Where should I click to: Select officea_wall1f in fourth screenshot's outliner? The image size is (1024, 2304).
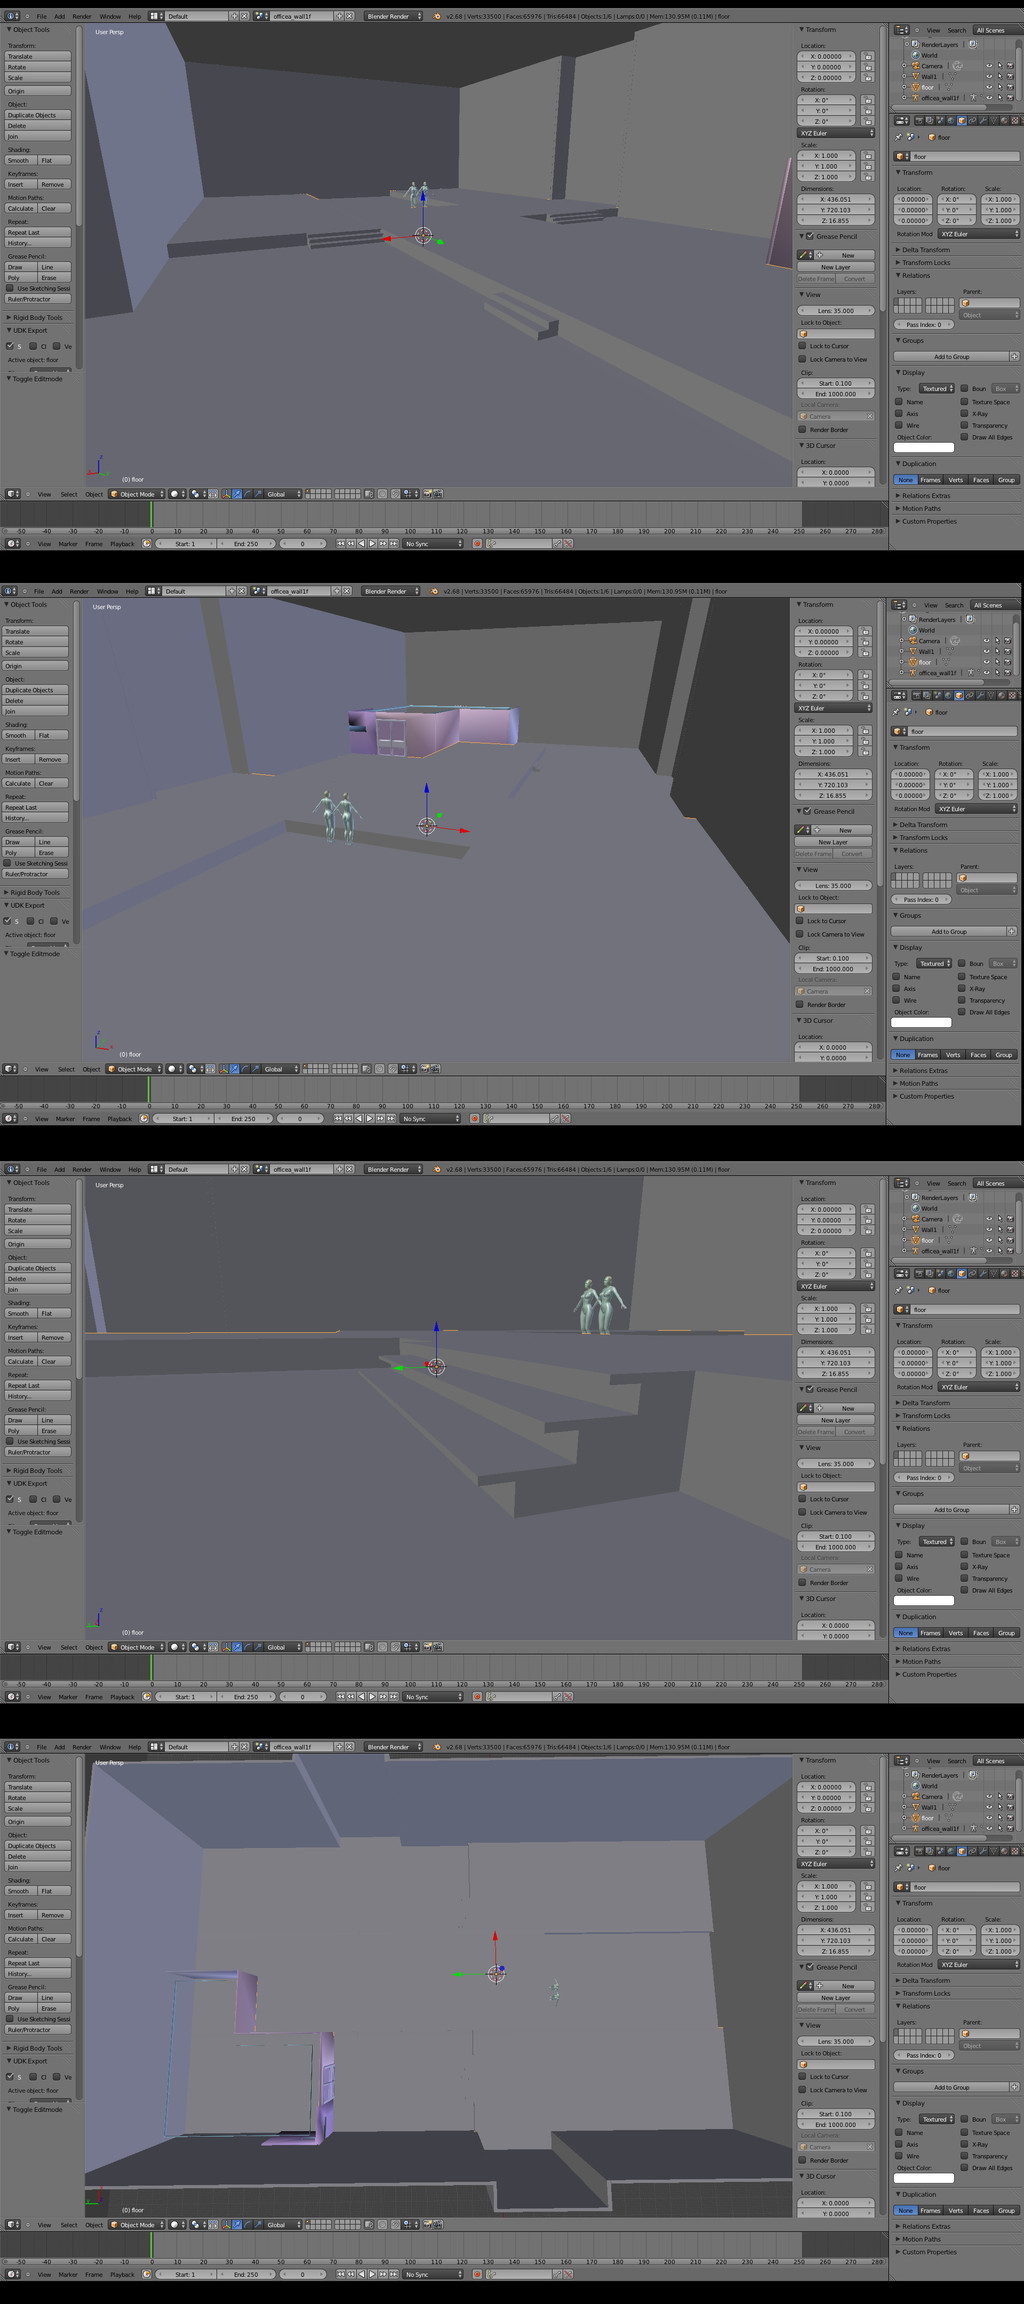pyautogui.click(x=940, y=1829)
